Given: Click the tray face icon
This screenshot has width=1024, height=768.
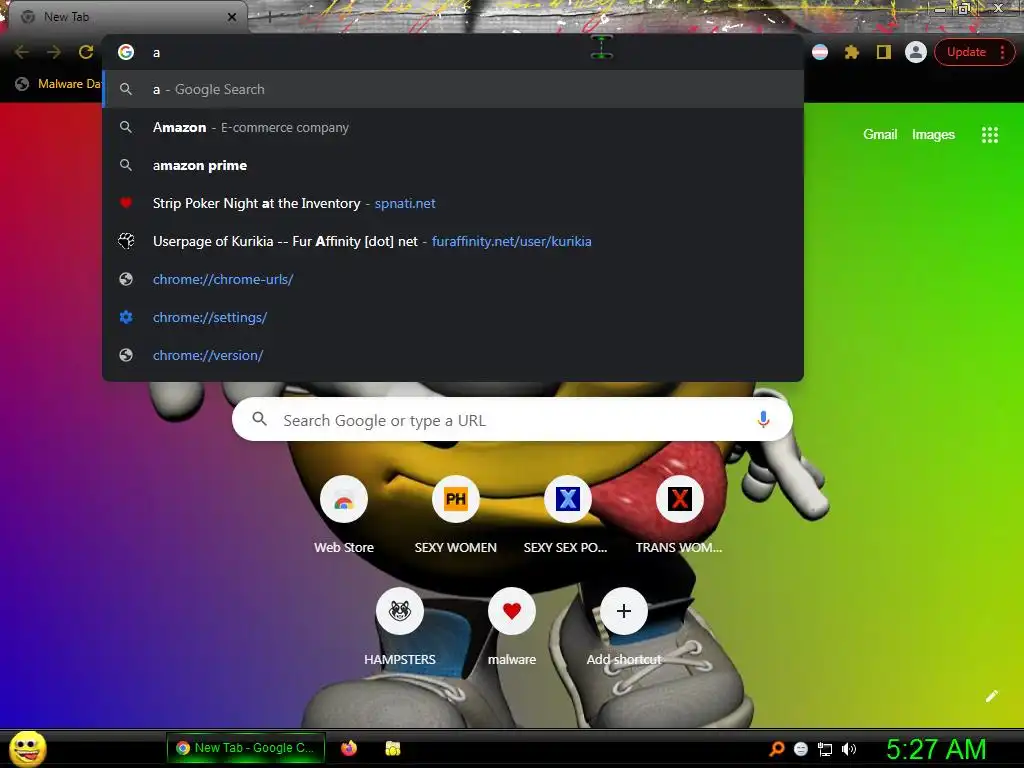Looking at the screenshot, I should 801,750.
